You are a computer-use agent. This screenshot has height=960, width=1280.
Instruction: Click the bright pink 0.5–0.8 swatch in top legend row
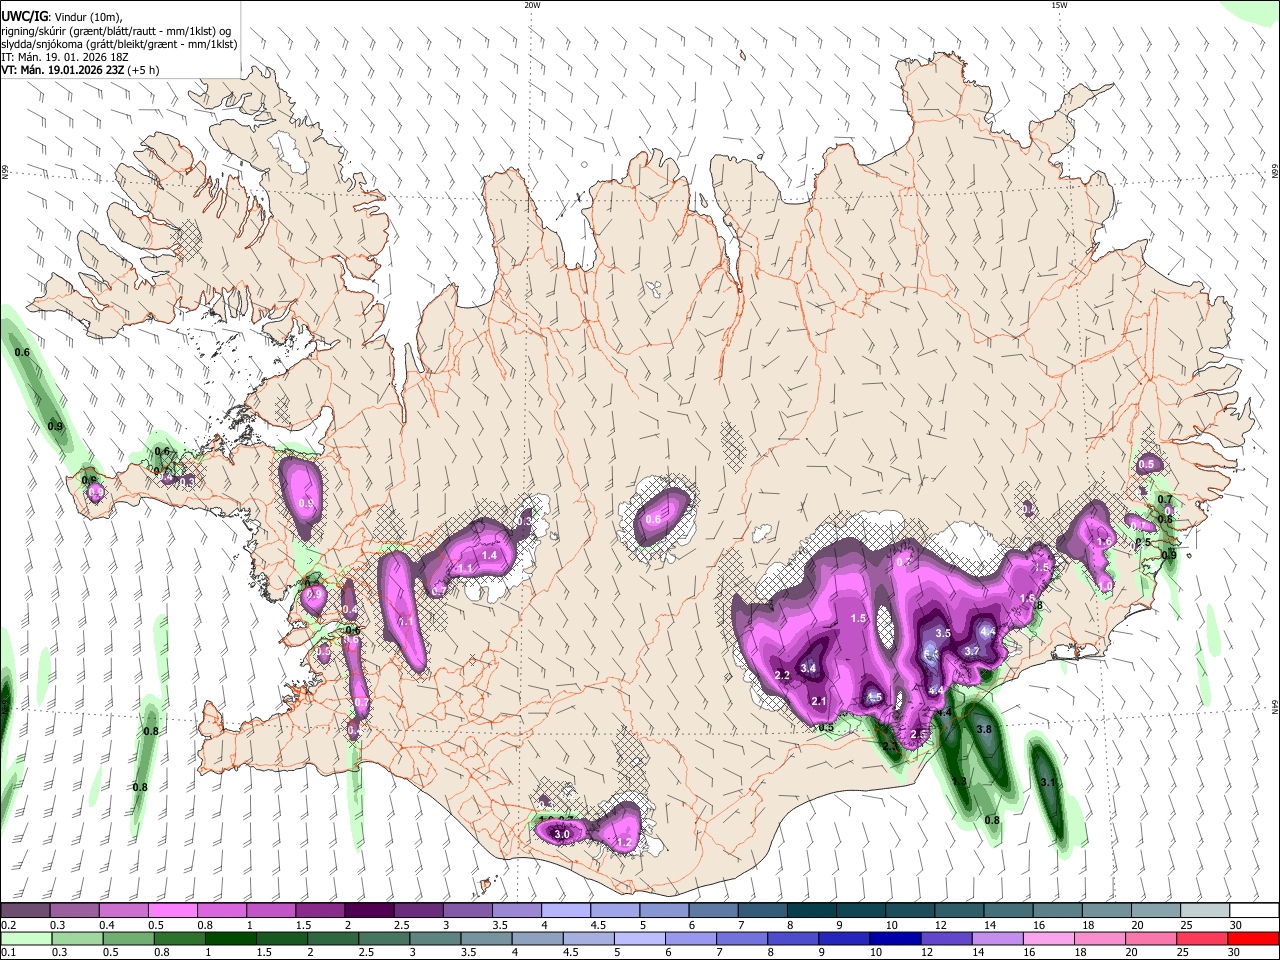coord(172,911)
